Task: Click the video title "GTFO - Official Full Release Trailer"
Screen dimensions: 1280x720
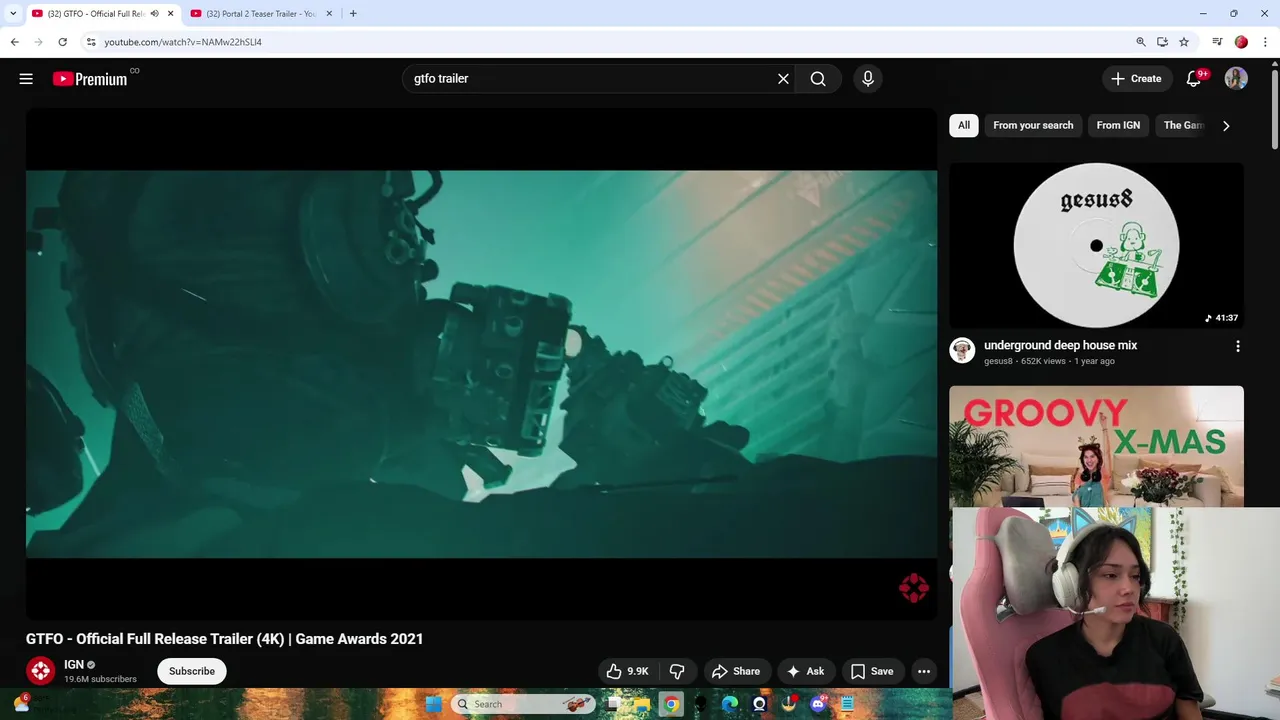Action: coord(224,639)
